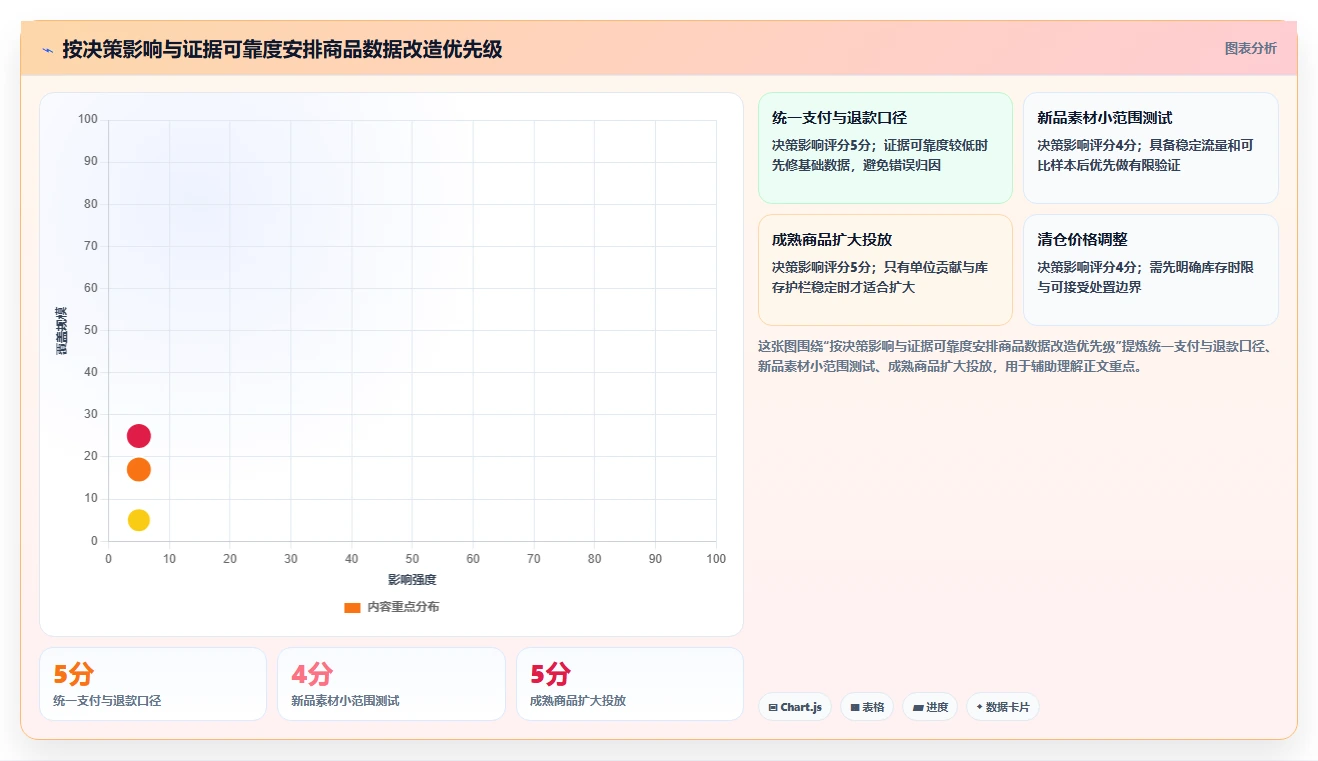The height and width of the screenshot is (761, 1318).
Task: Click the 图表分析 label in header
Action: tap(1250, 48)
